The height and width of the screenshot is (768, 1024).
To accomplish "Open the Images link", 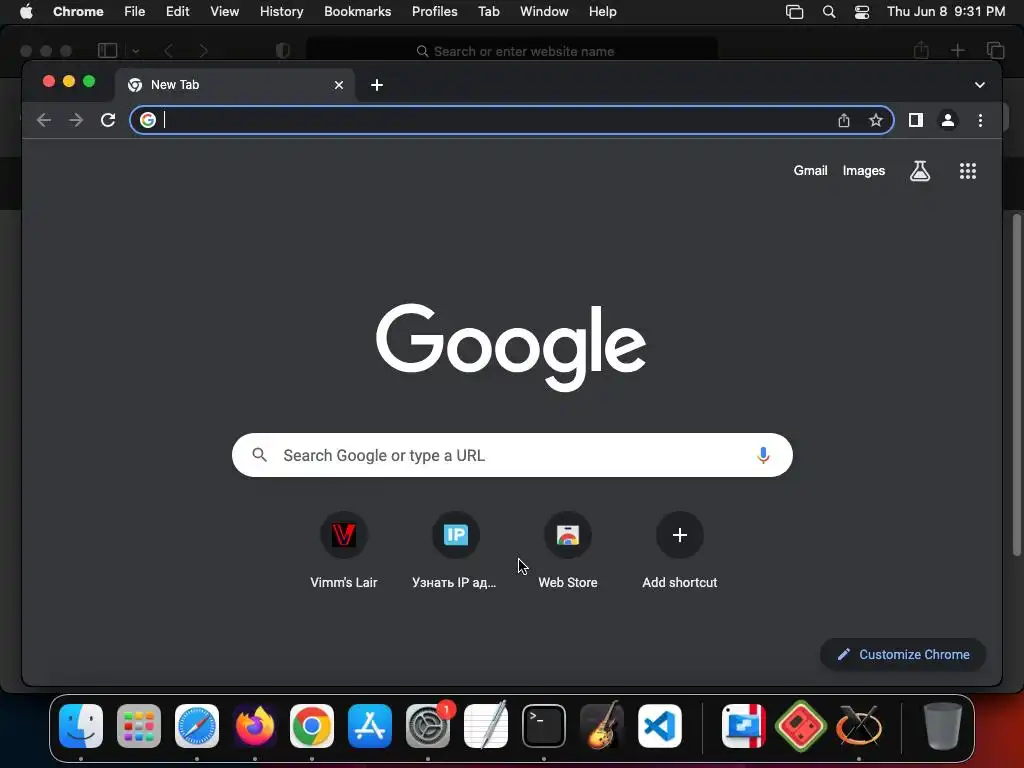I will point(863,170).
